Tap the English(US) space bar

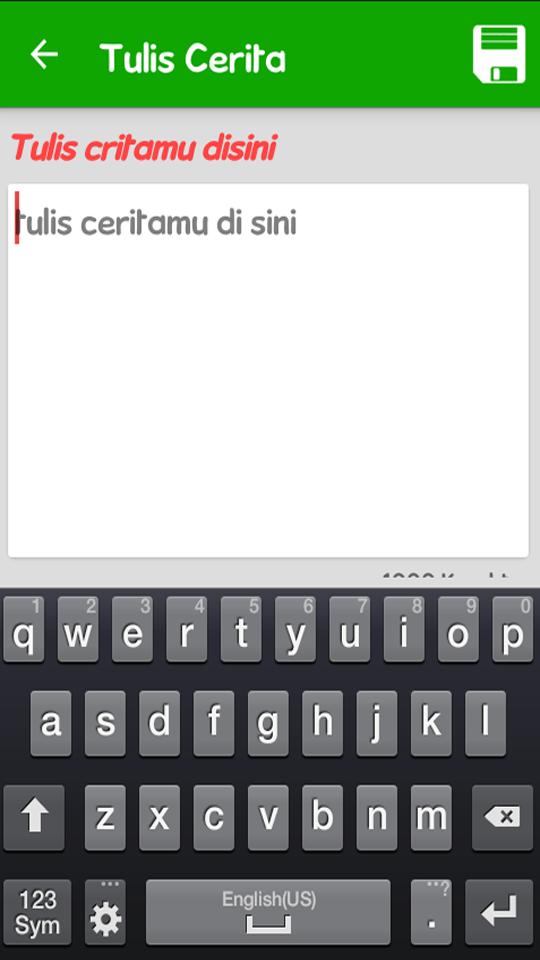click(268, 912)
